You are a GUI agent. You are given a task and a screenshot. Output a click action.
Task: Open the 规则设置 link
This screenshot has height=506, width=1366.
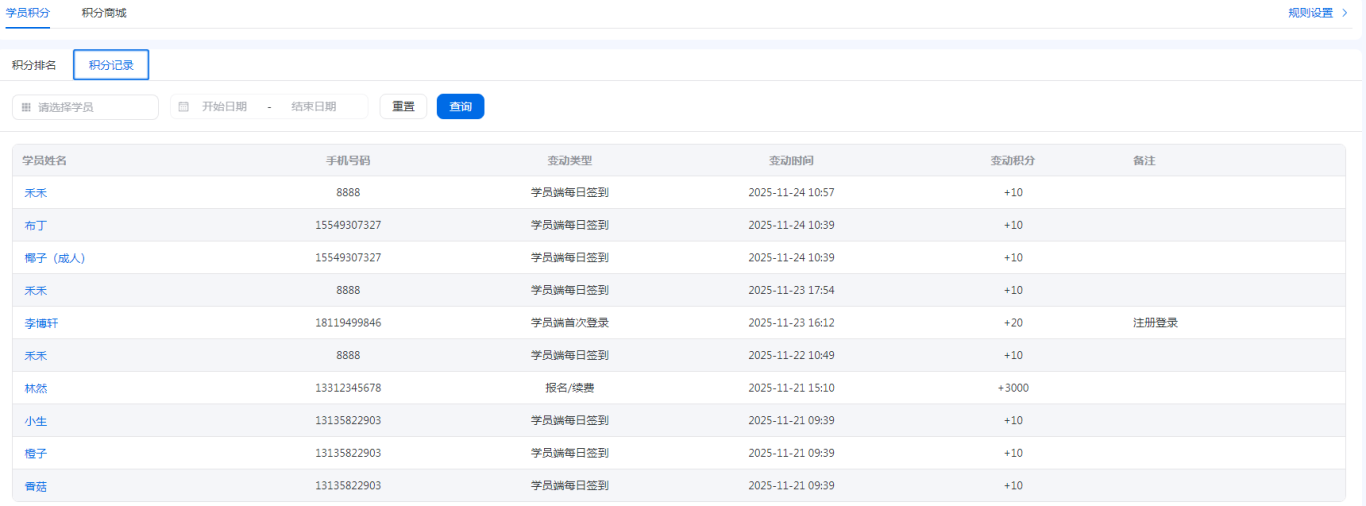(x=1310, y=13)
